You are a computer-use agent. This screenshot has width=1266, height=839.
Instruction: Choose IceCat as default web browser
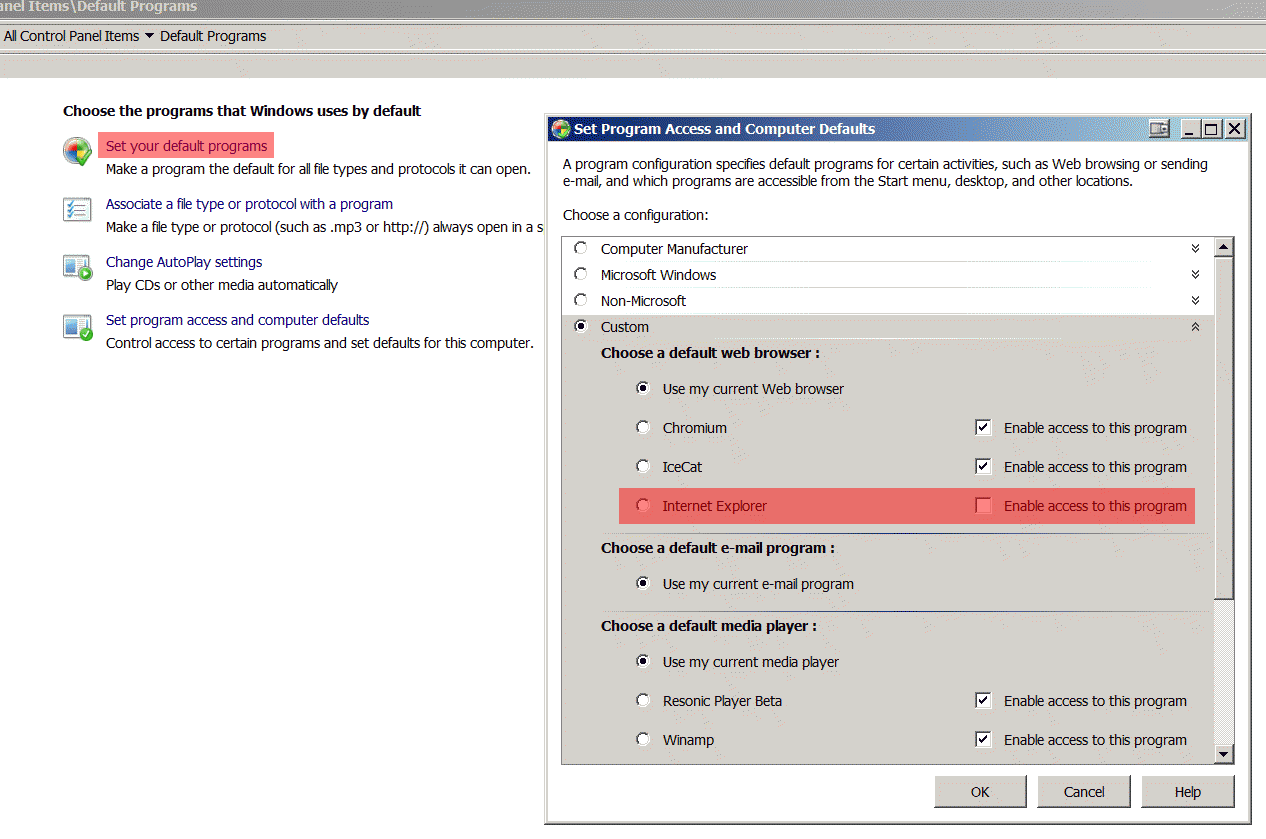643,466
